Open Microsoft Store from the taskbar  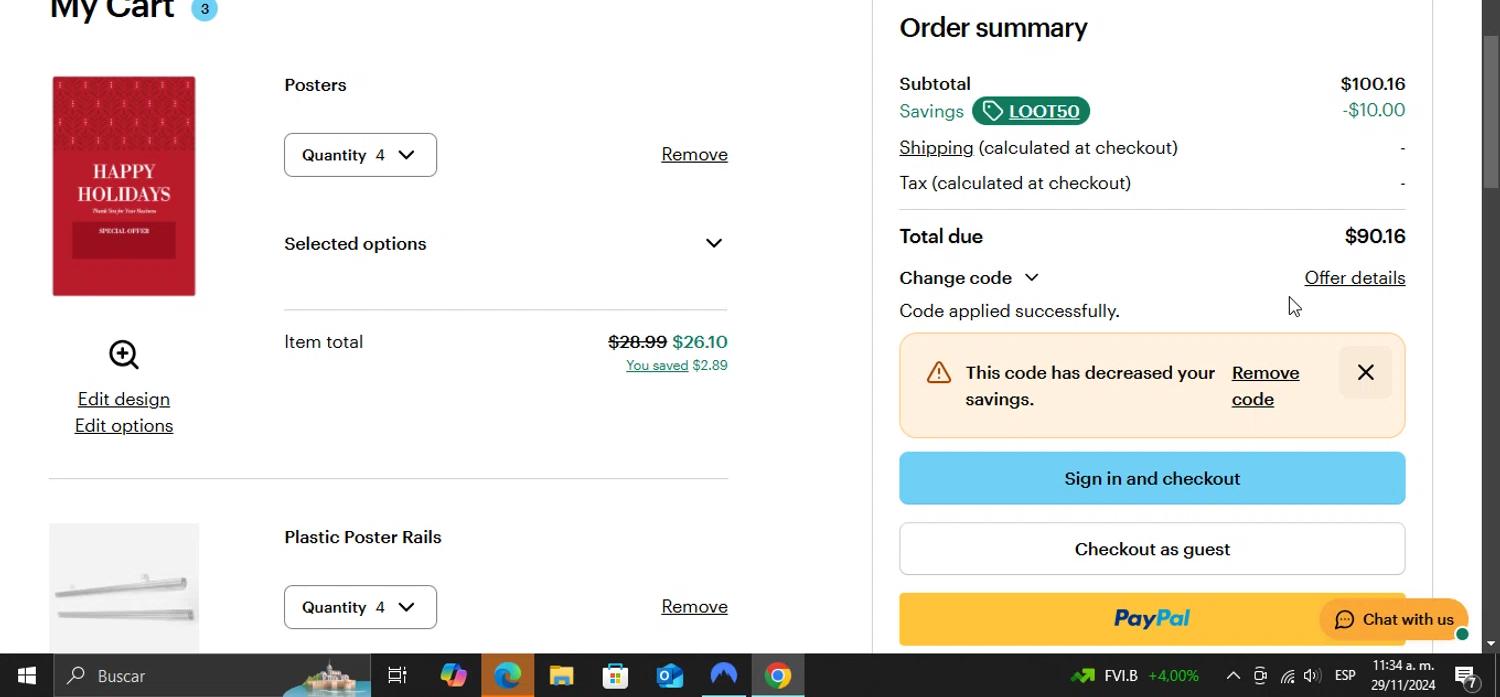(615, 676)
